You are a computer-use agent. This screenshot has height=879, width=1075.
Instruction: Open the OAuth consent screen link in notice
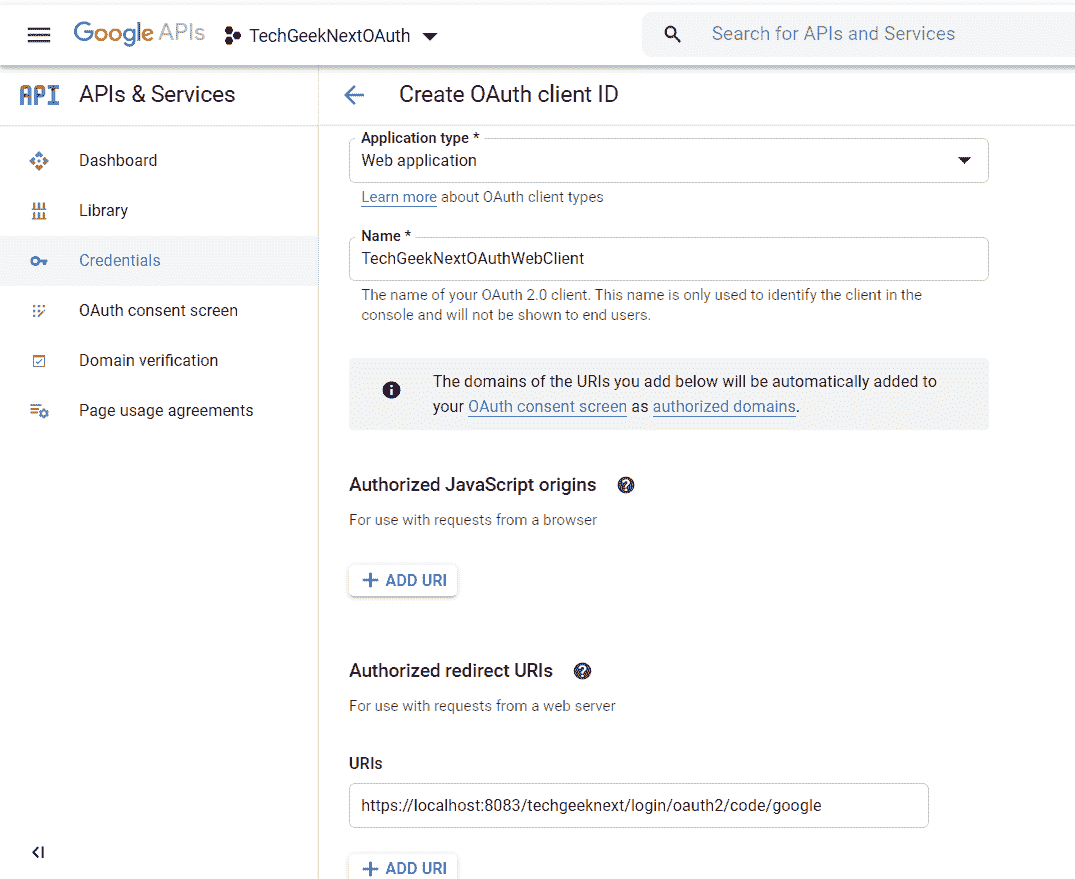coord(547,407)
